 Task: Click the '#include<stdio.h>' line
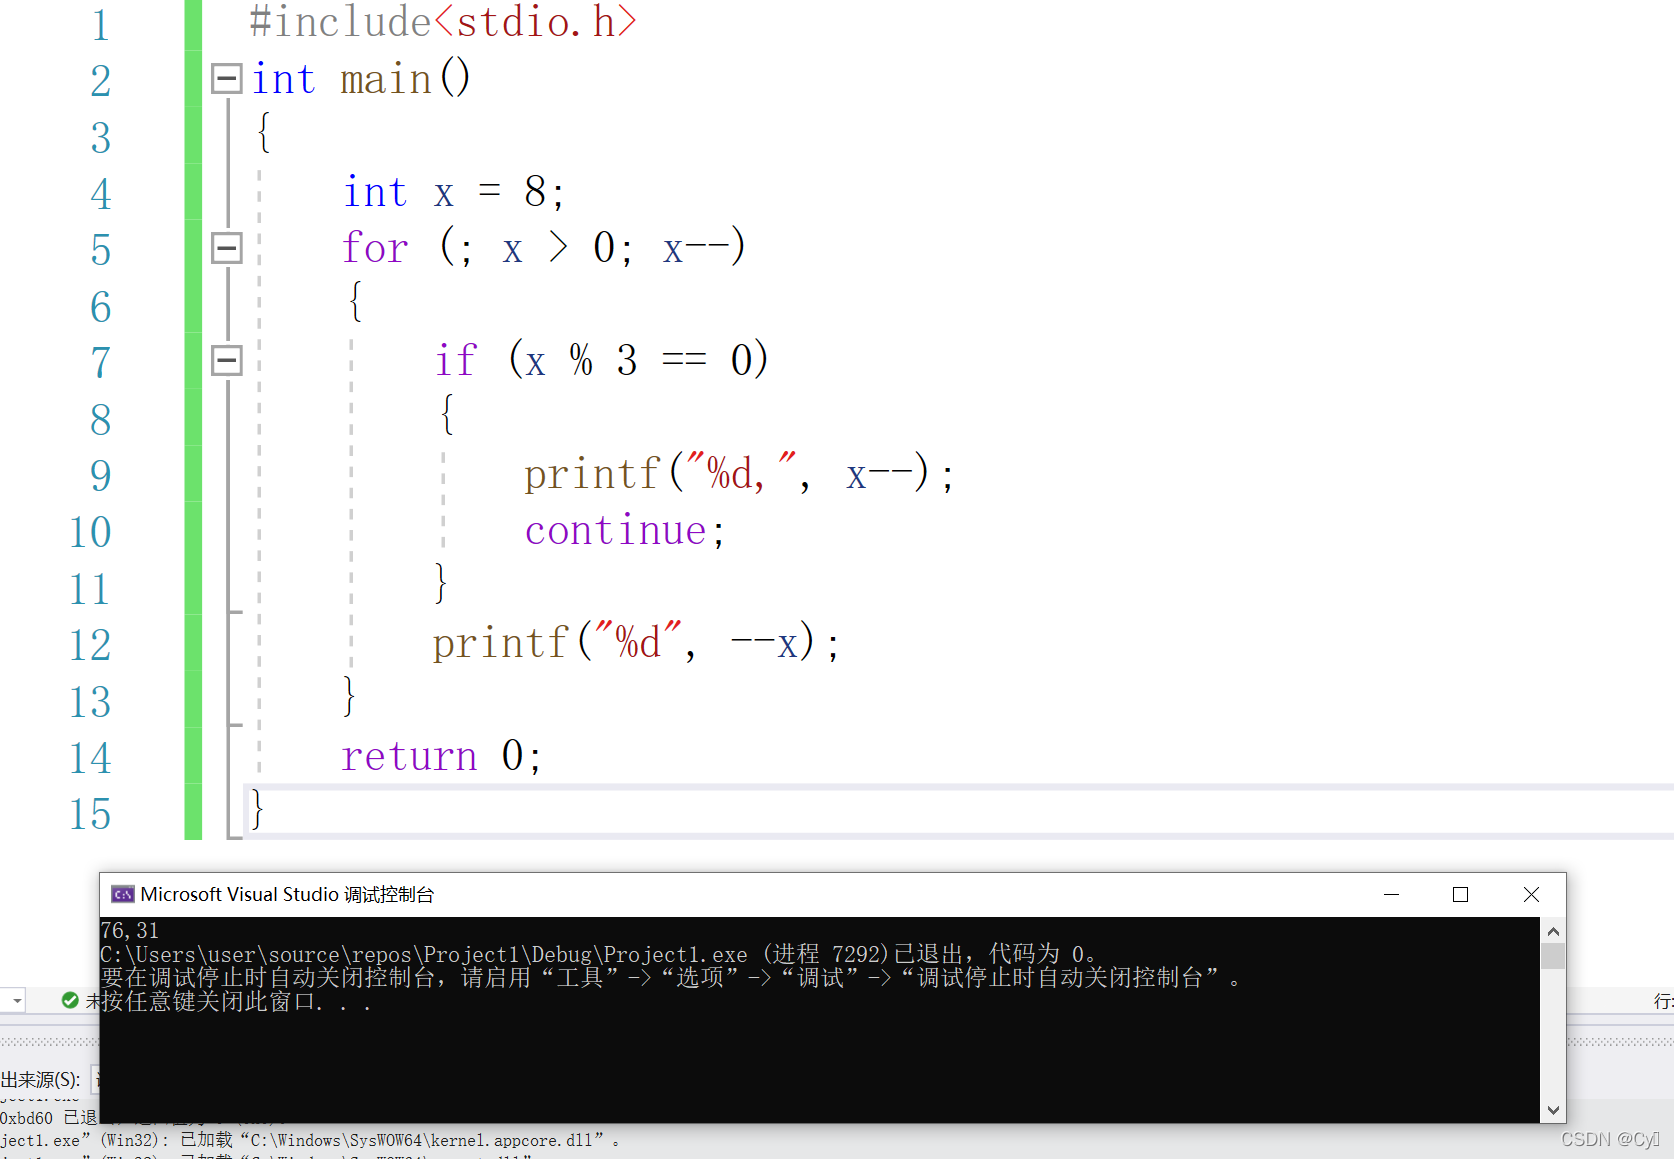[442, 22]
